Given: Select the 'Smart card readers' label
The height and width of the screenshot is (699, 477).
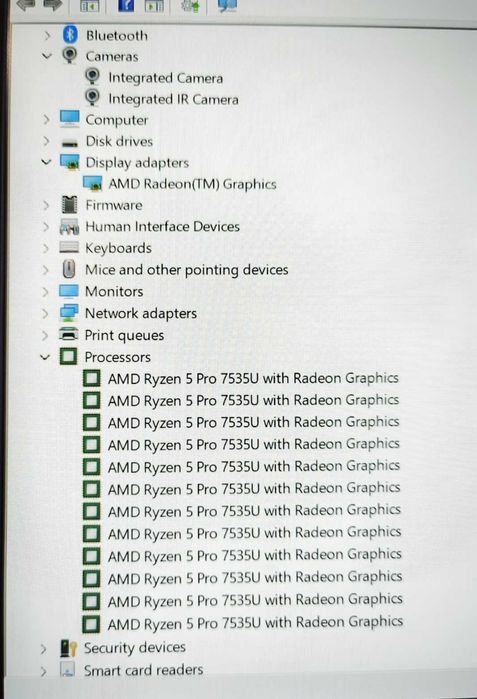Looking at the screenshot, I should pyautogui.click(x=144, y=670).
